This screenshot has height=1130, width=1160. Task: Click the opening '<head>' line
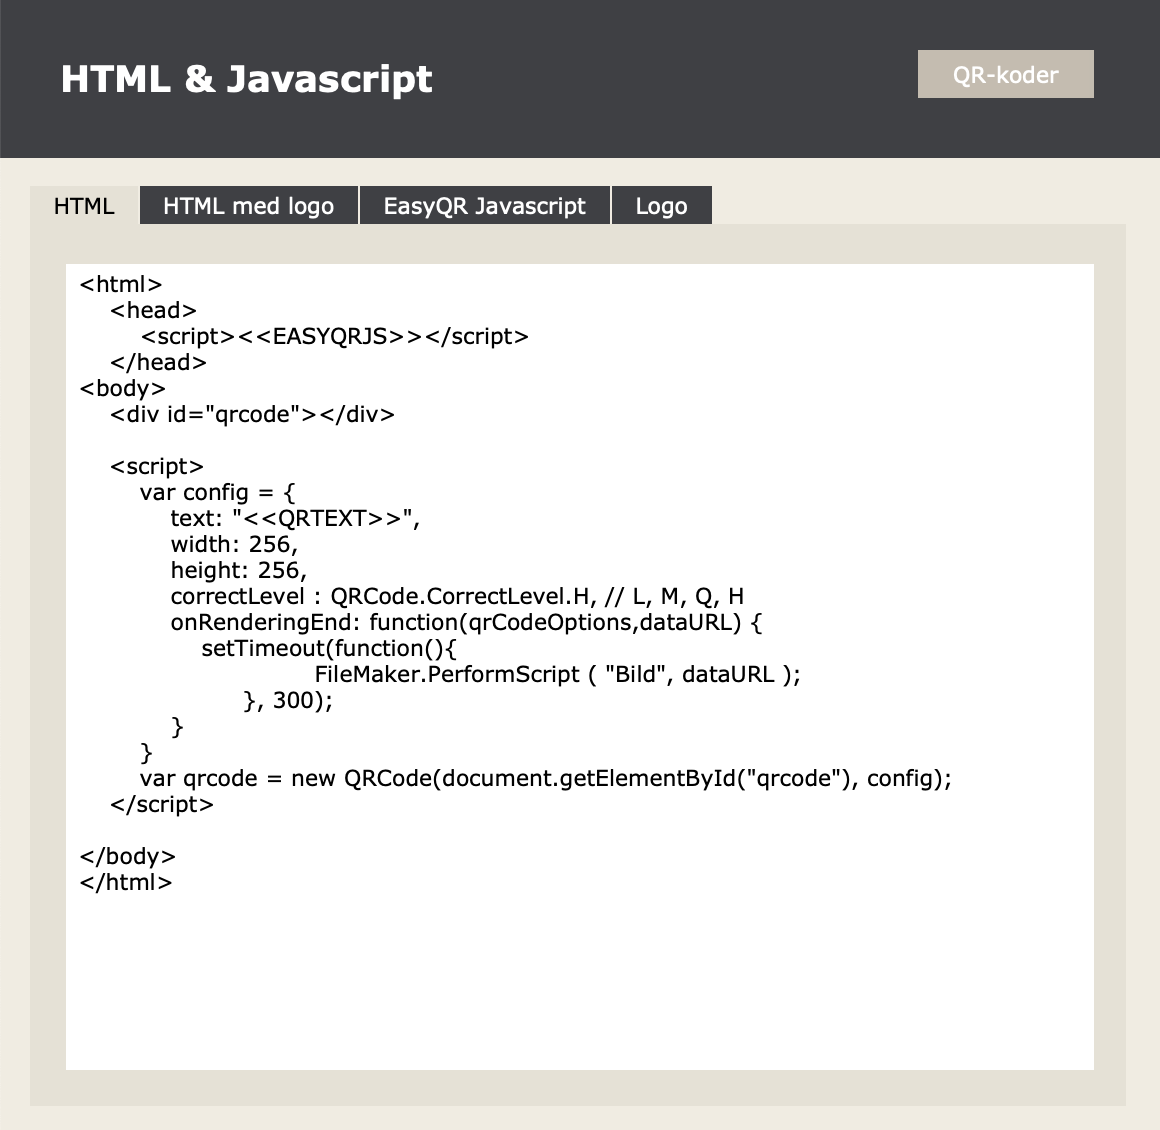coord(153,311)
